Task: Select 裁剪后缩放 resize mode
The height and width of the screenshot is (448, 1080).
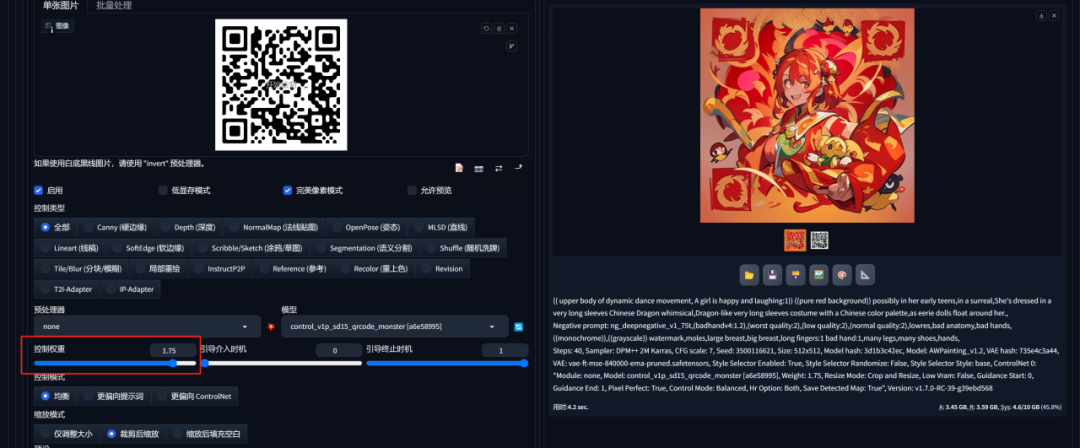Action: [x=134, y=434]
